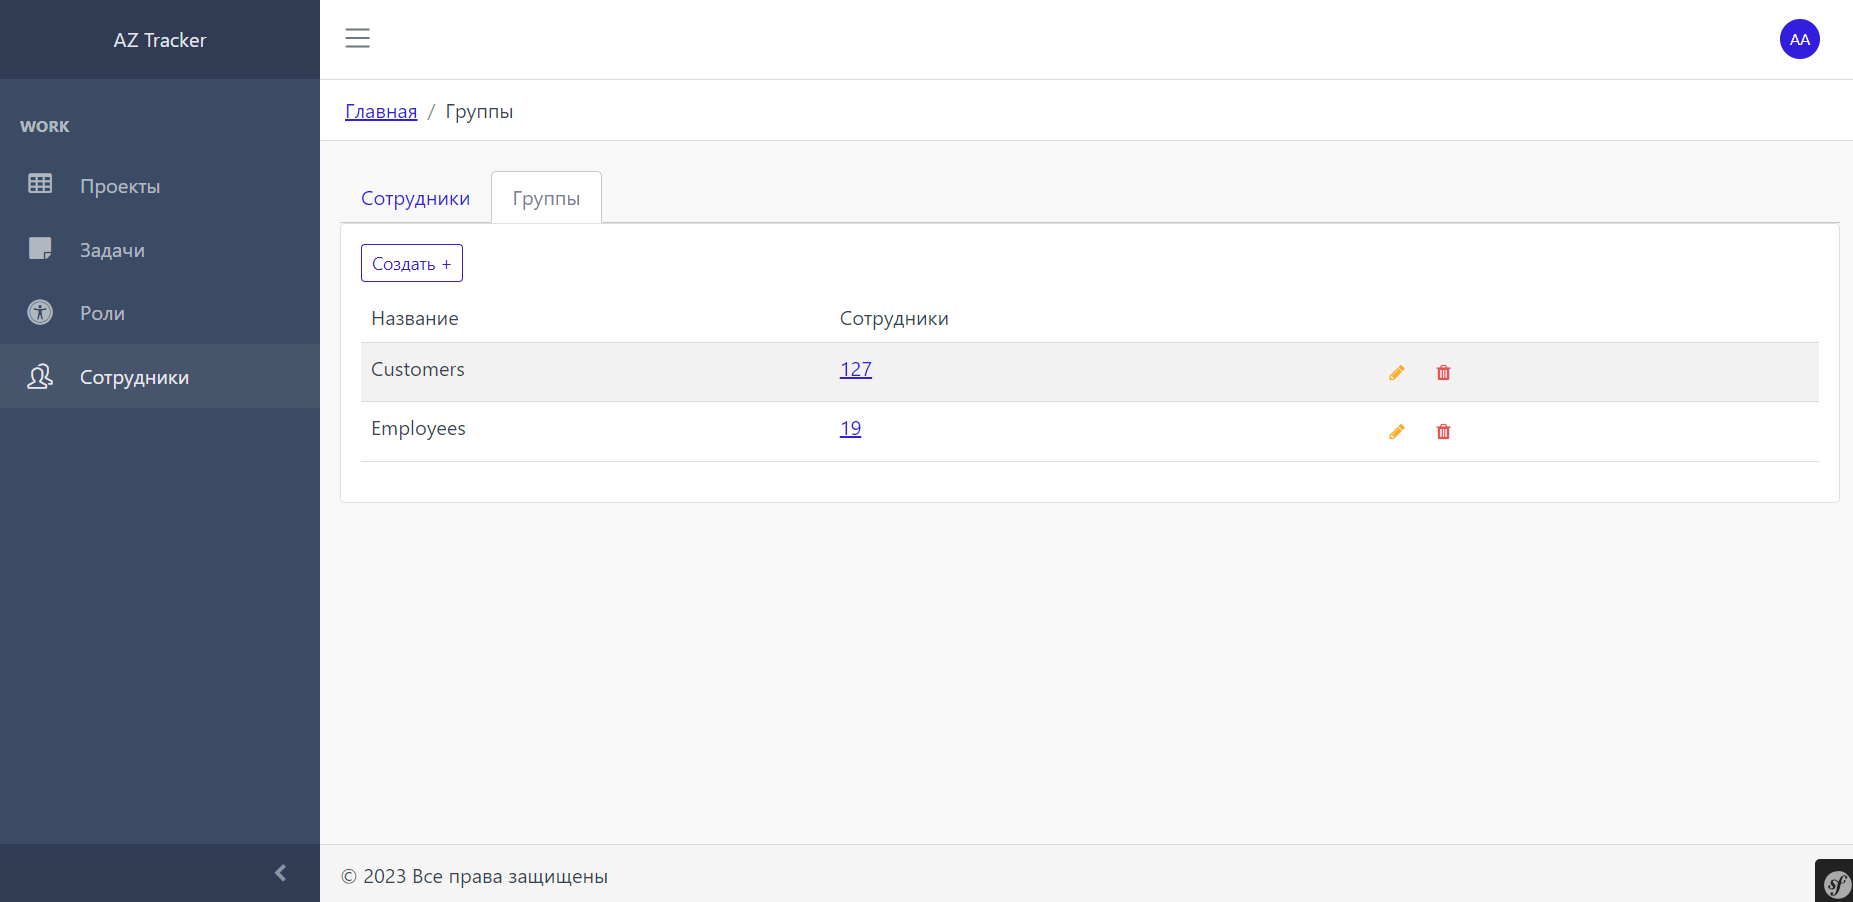Delete the Customers group via trash icon
The height and width of the screenshot is (902, 1853).
pos(1443,373)
